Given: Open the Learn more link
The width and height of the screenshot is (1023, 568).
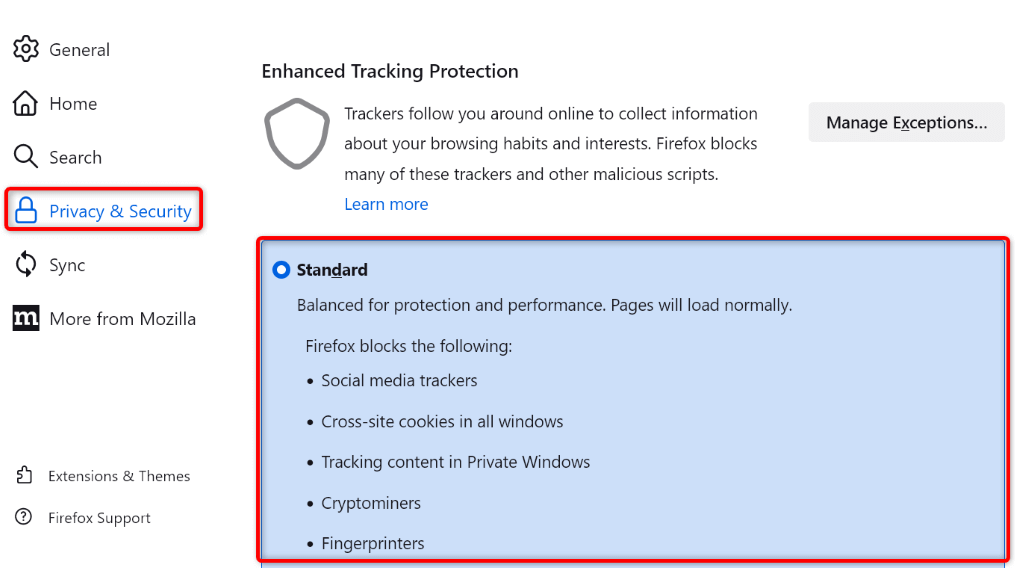Looking at the screenshot, I should point(386,204).
